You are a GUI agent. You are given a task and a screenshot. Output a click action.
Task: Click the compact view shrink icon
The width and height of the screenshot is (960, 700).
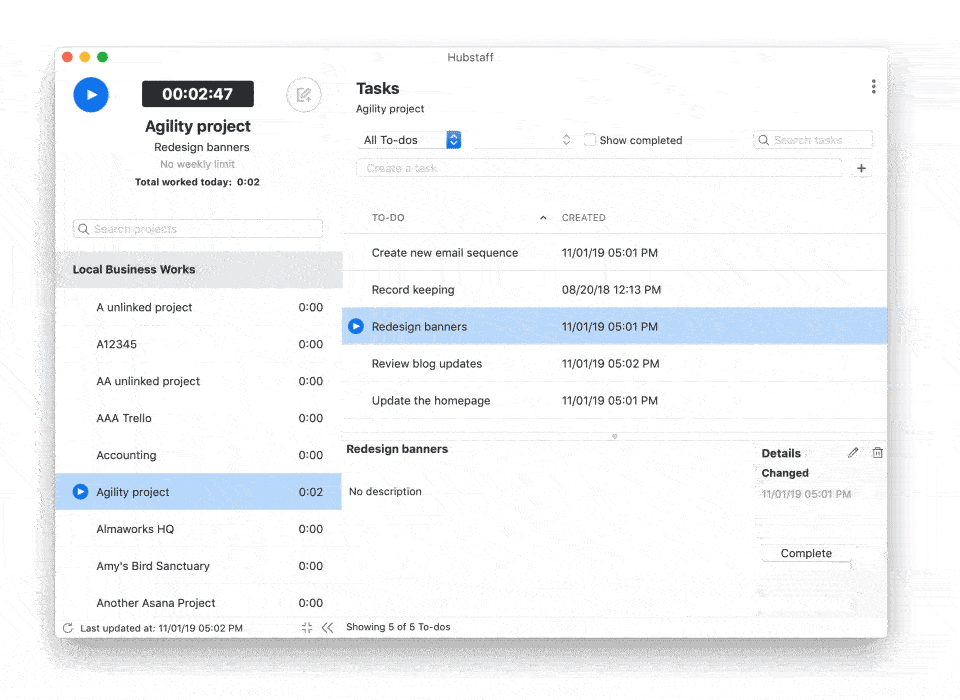pos(307,627)
